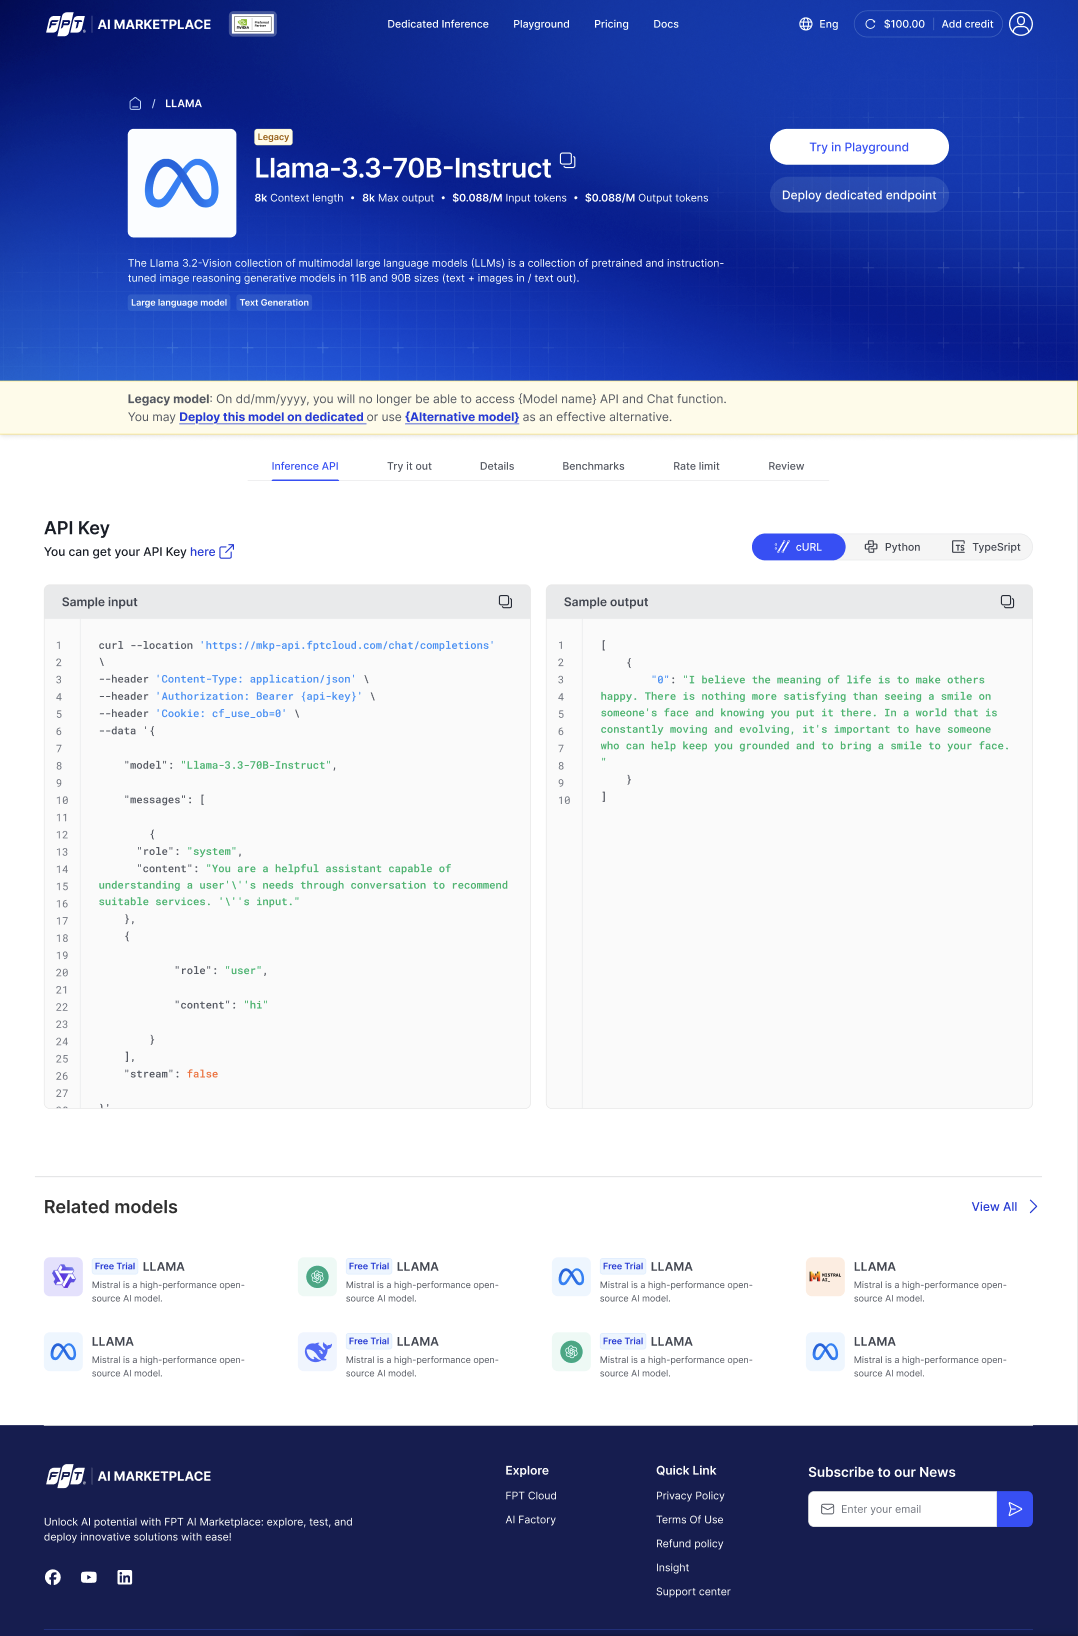Select the cURL code language label
Viewport: 1078px width, 1636px height.
(x=808, y=547)
